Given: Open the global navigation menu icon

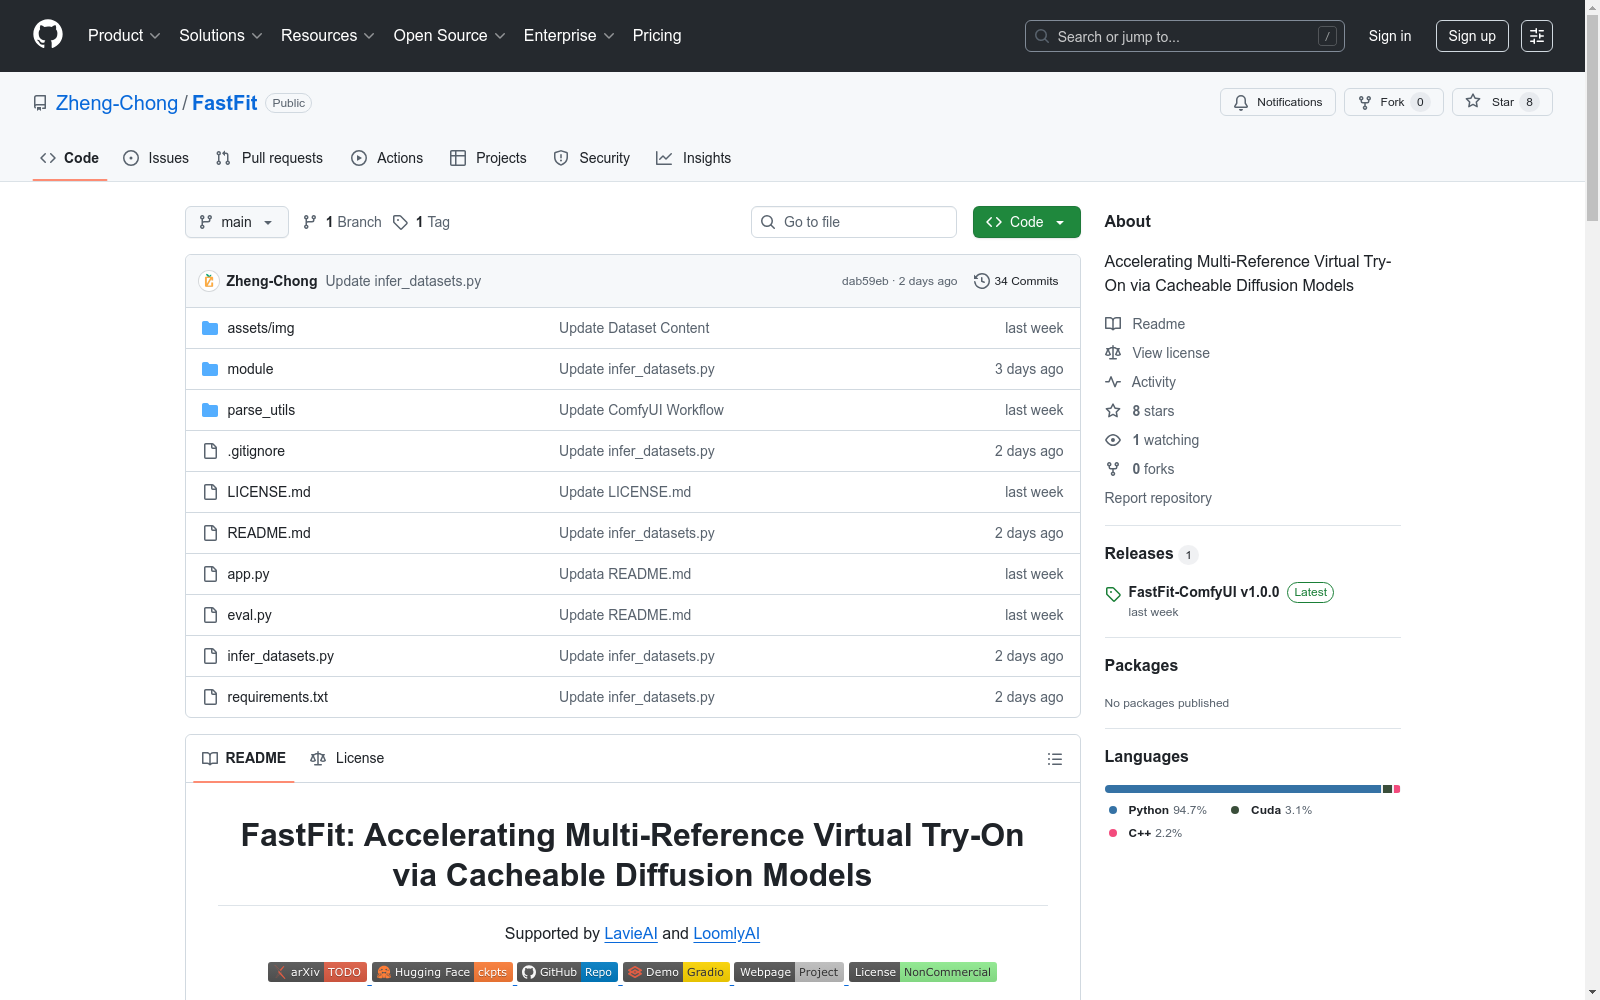Looking at the screenshot, I should [1537, 36].
